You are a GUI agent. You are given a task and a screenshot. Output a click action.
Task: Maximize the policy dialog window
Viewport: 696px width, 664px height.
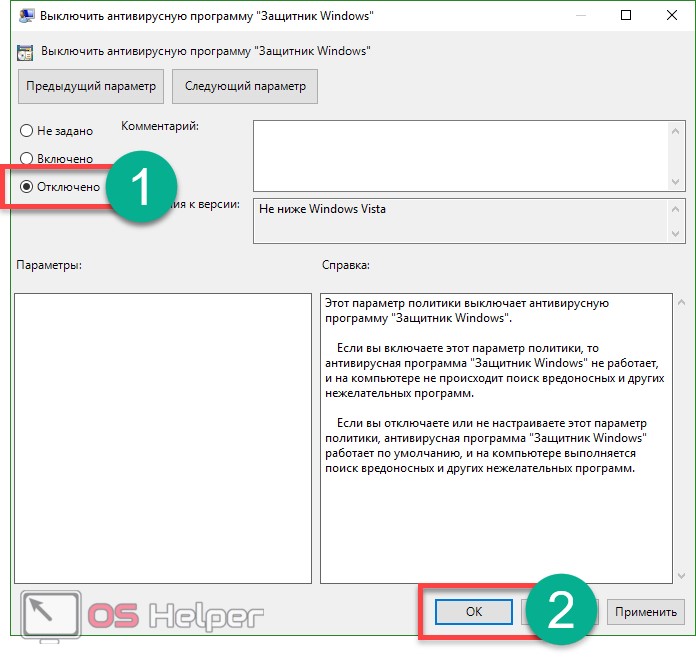(626, 16)
